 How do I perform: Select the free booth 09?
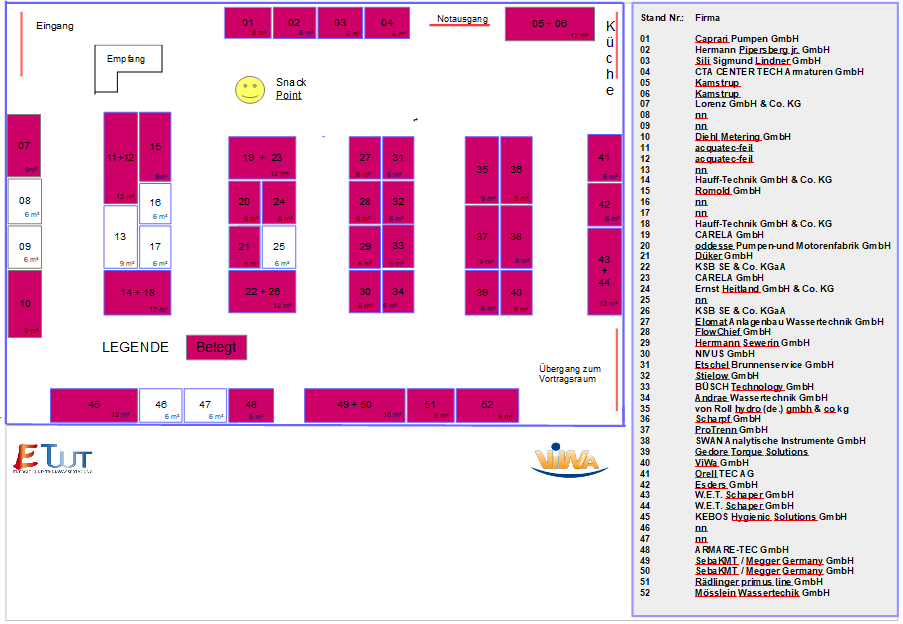click(x=25, y=247)
